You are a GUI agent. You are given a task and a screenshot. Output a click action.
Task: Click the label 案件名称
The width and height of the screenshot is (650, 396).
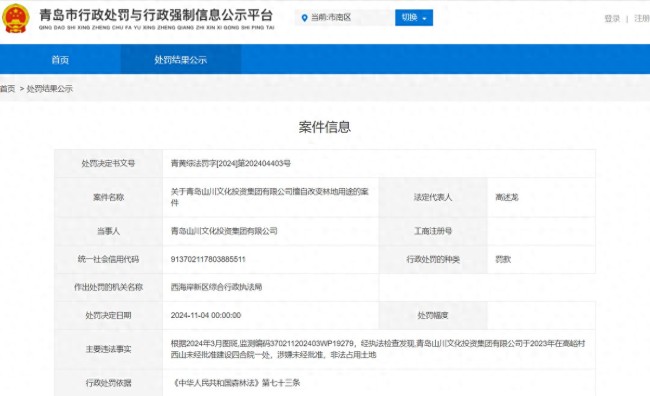point(108,197)
